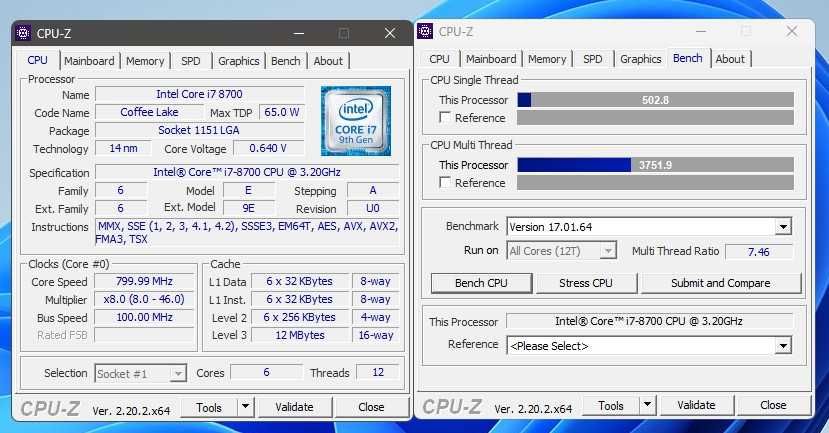
Task: Switch to About tab in right window
Action: coord(730,59)
